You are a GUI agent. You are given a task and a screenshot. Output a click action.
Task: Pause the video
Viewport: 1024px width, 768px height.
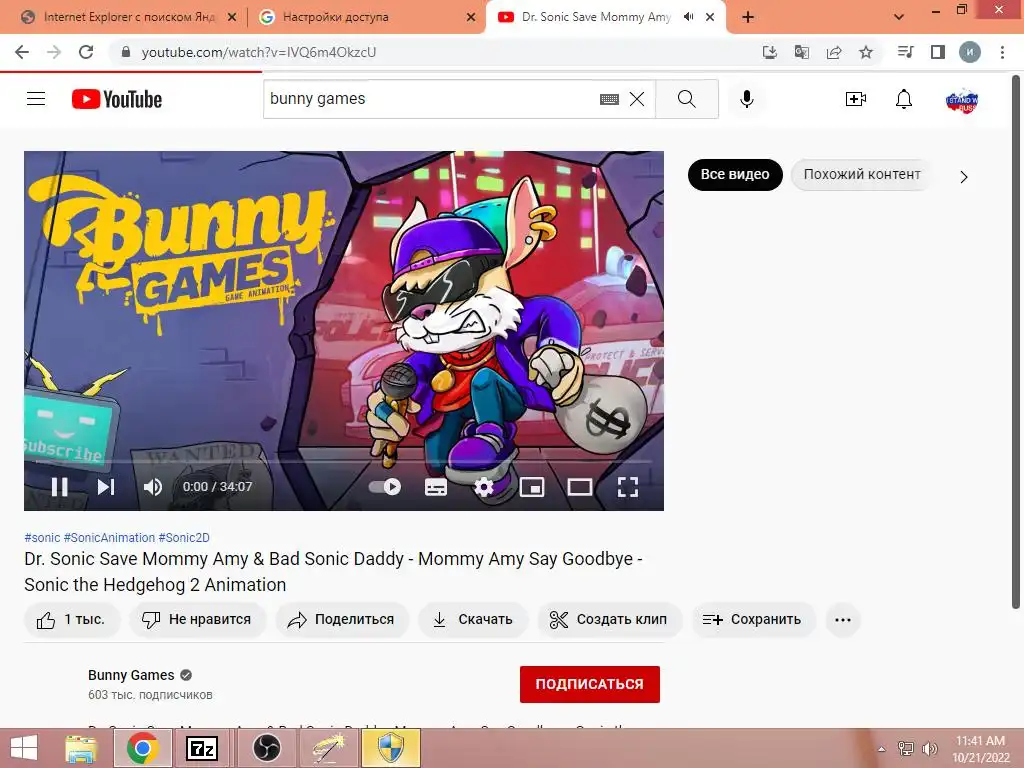[x=59, y=487]
